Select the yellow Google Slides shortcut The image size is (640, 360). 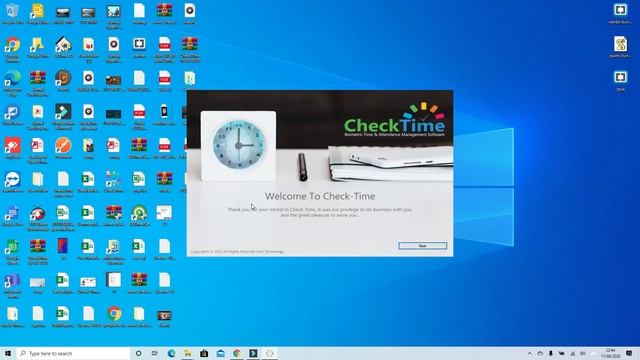point(38,11)
